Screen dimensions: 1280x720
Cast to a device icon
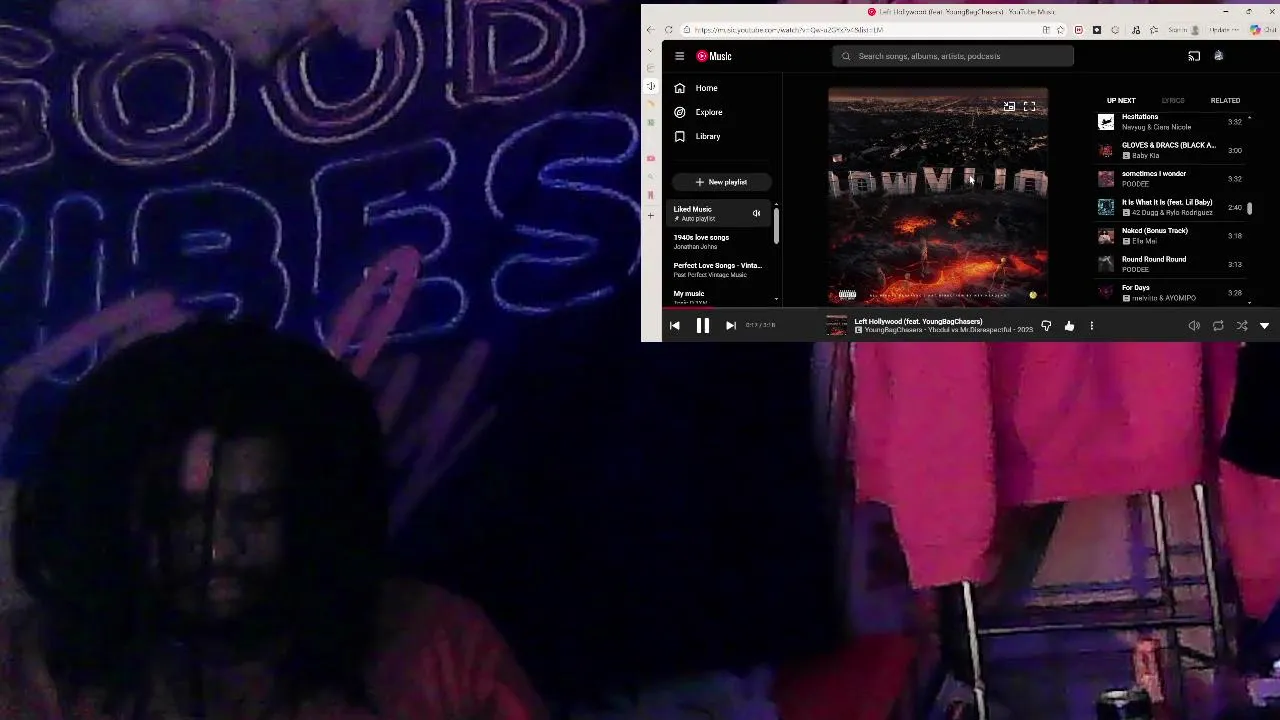(x=1194, y=56)
